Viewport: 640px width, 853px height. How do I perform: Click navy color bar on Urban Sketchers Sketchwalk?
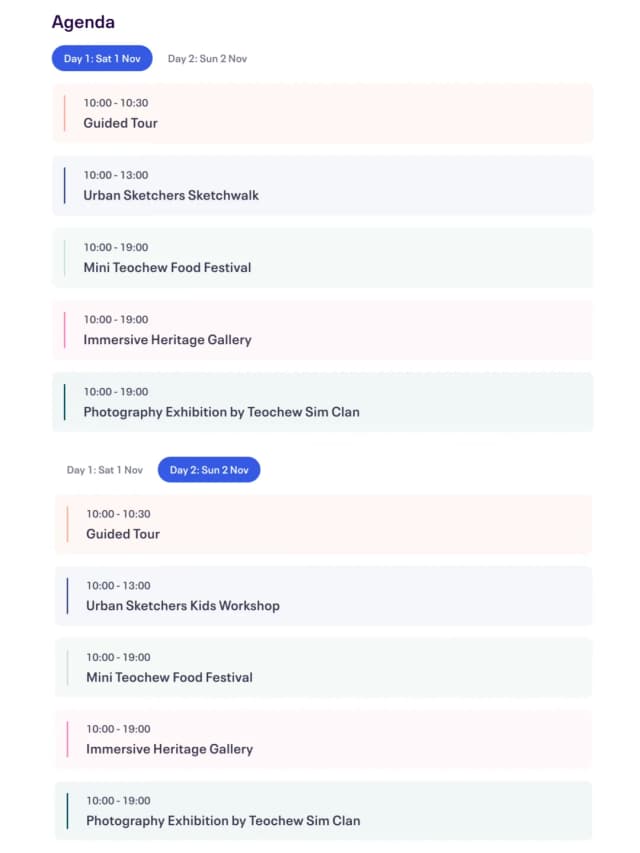pyautogui.click(x=65, y=186)
